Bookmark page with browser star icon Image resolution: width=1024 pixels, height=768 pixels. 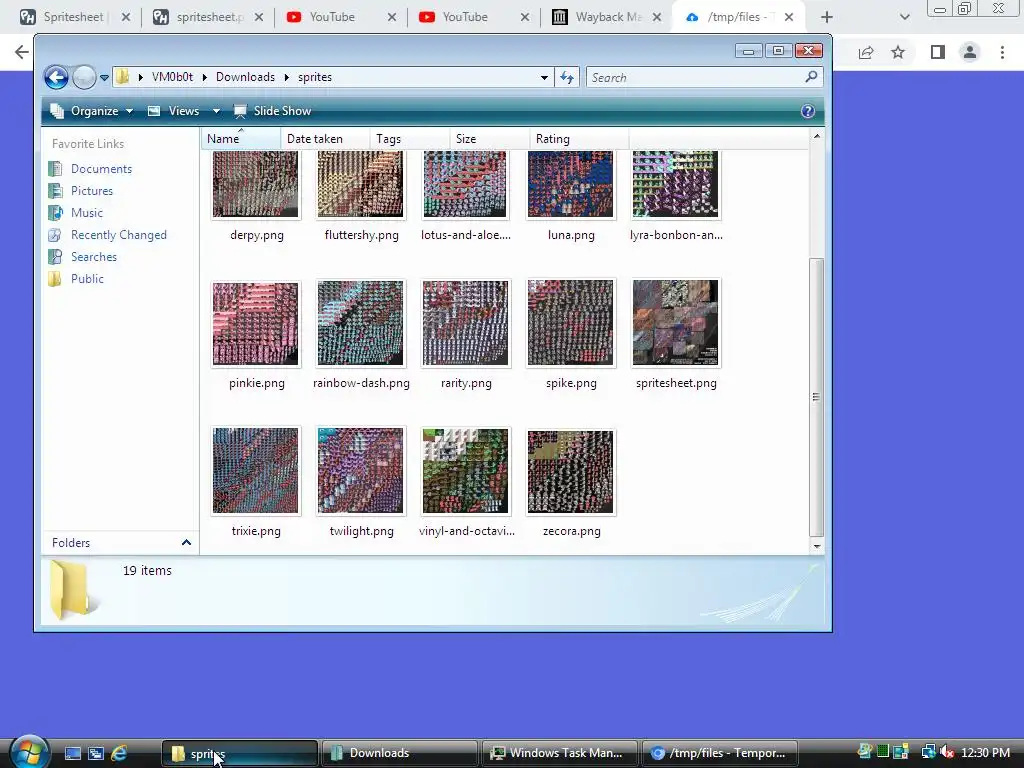coord(898,52)
